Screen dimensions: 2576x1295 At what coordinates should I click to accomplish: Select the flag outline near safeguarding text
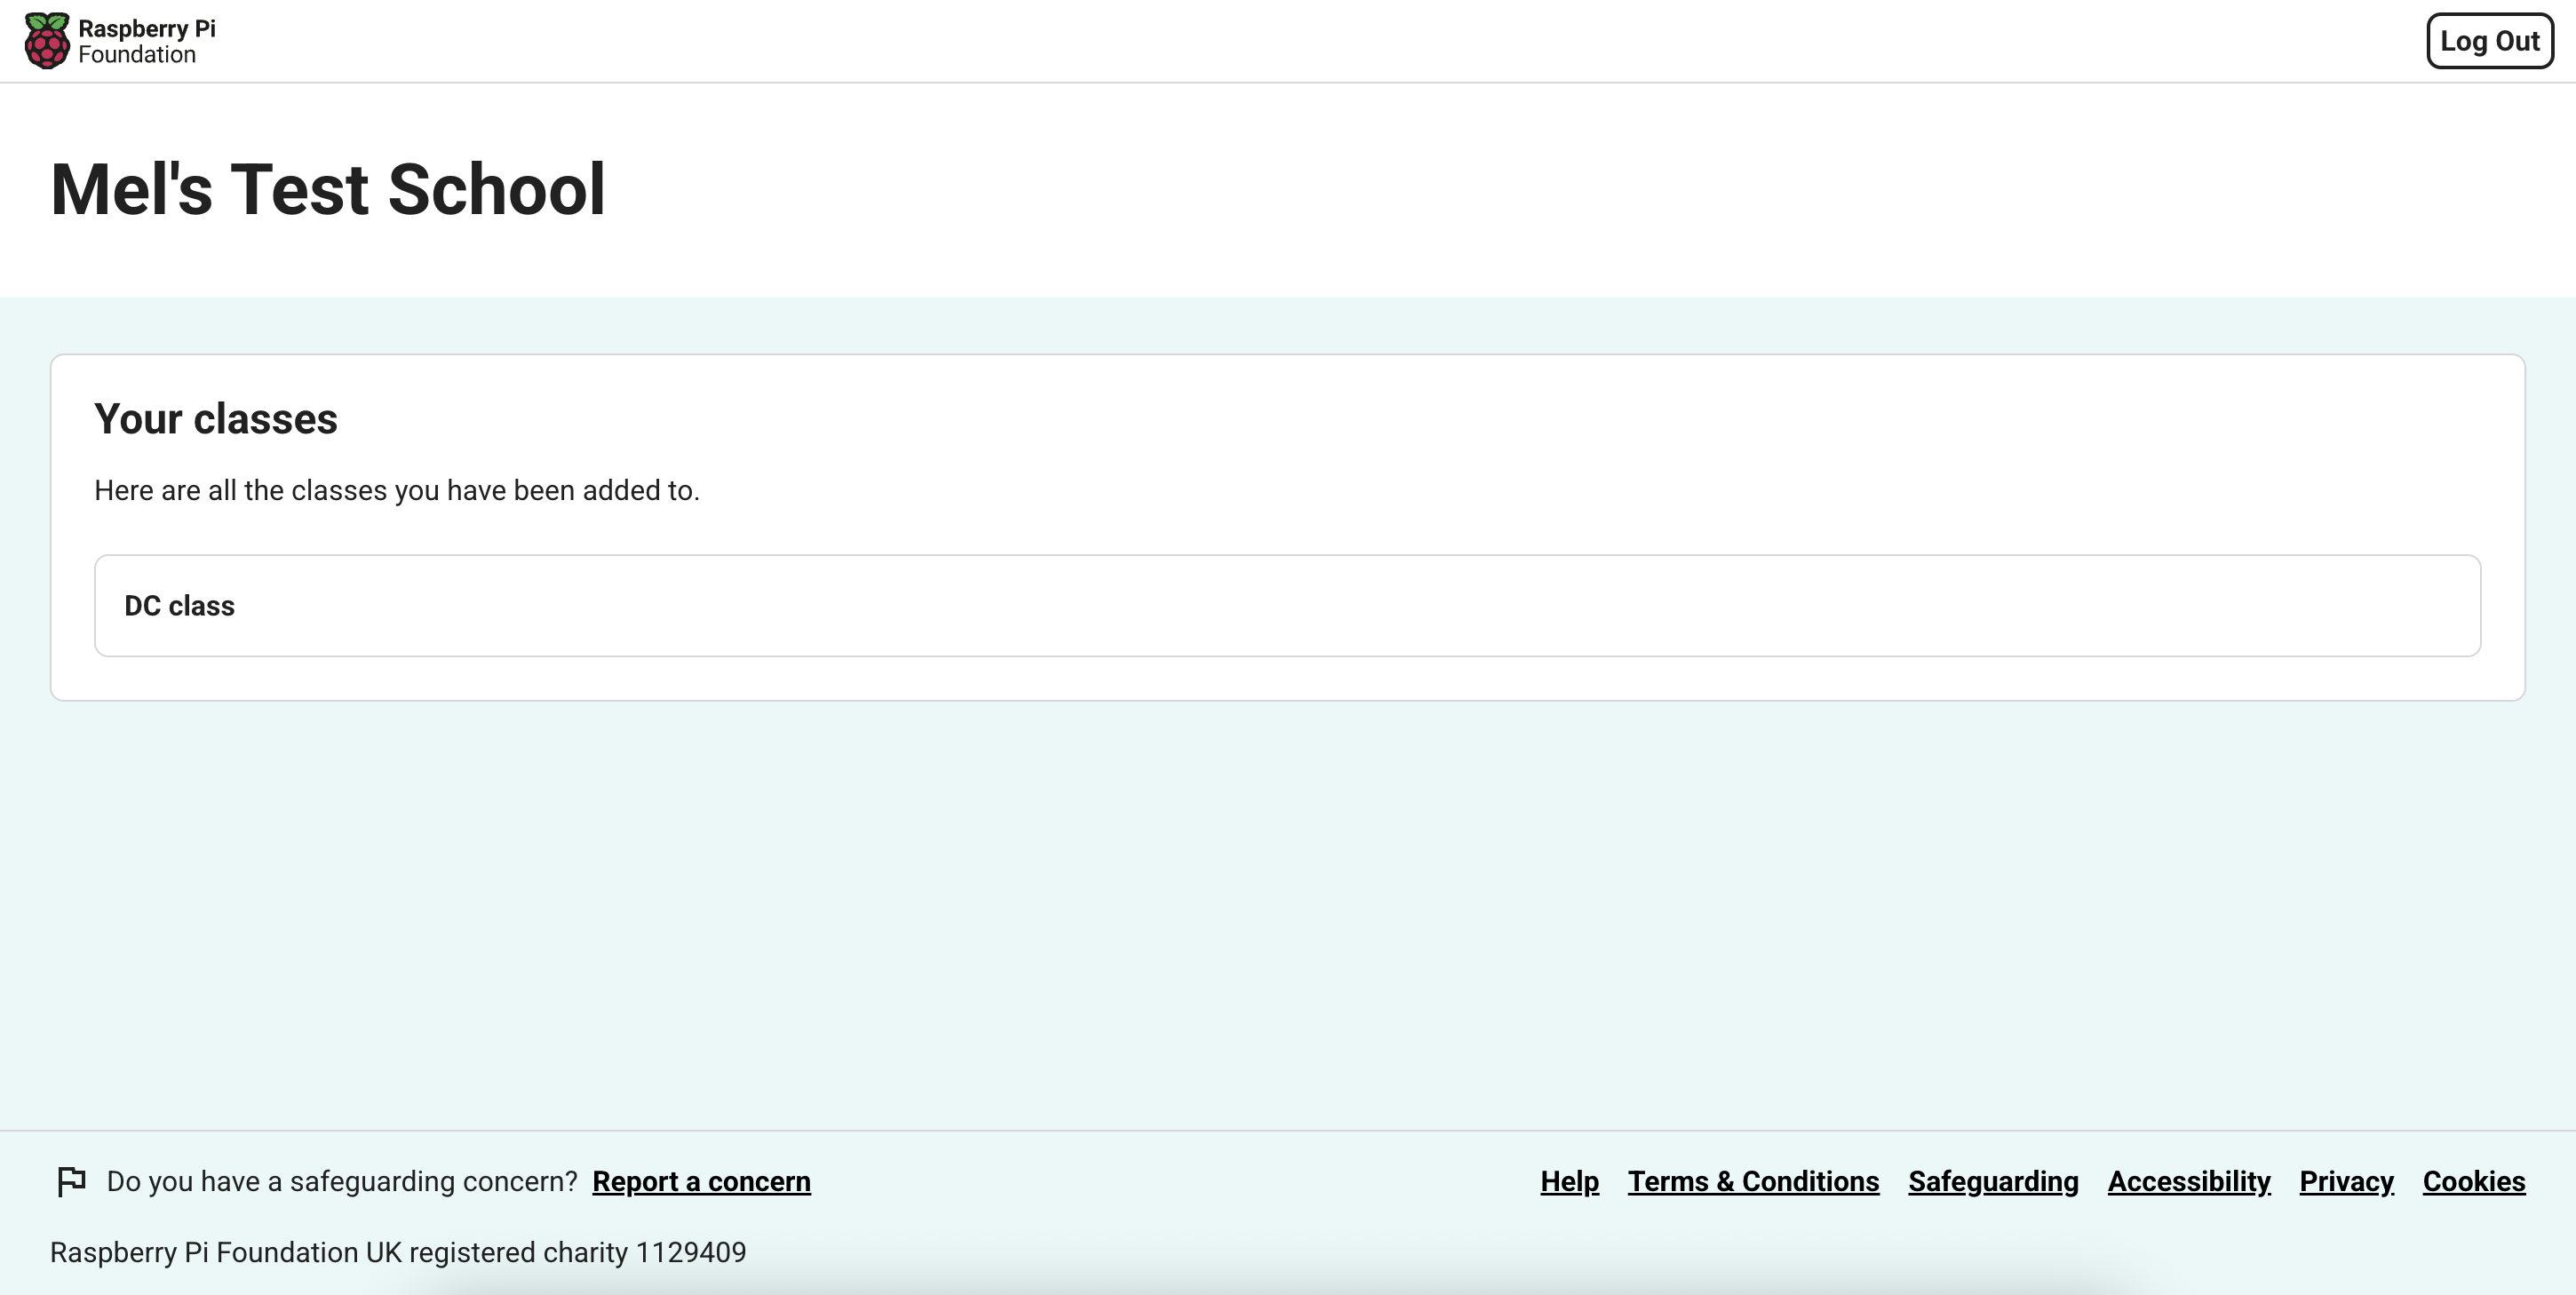coord(71,1181)
